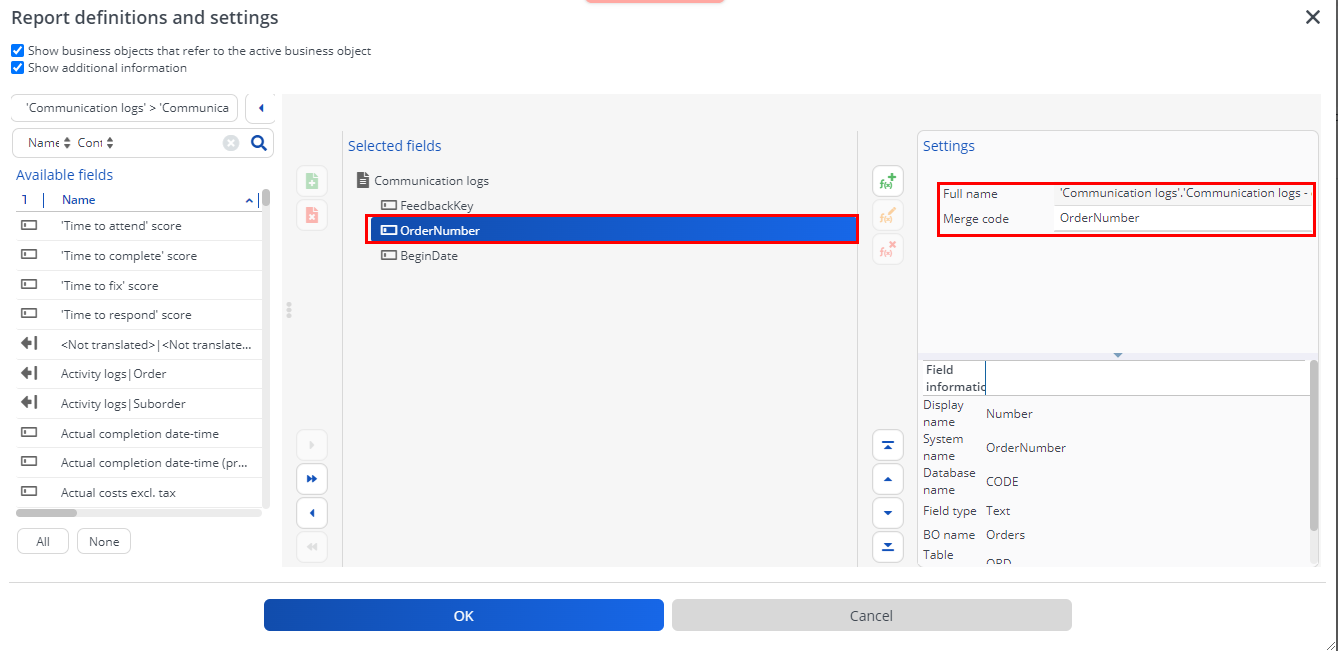1338x651 pixels.
Task: Click the back arrow beside breadcrumb
Action: click(x=260, y=108)
